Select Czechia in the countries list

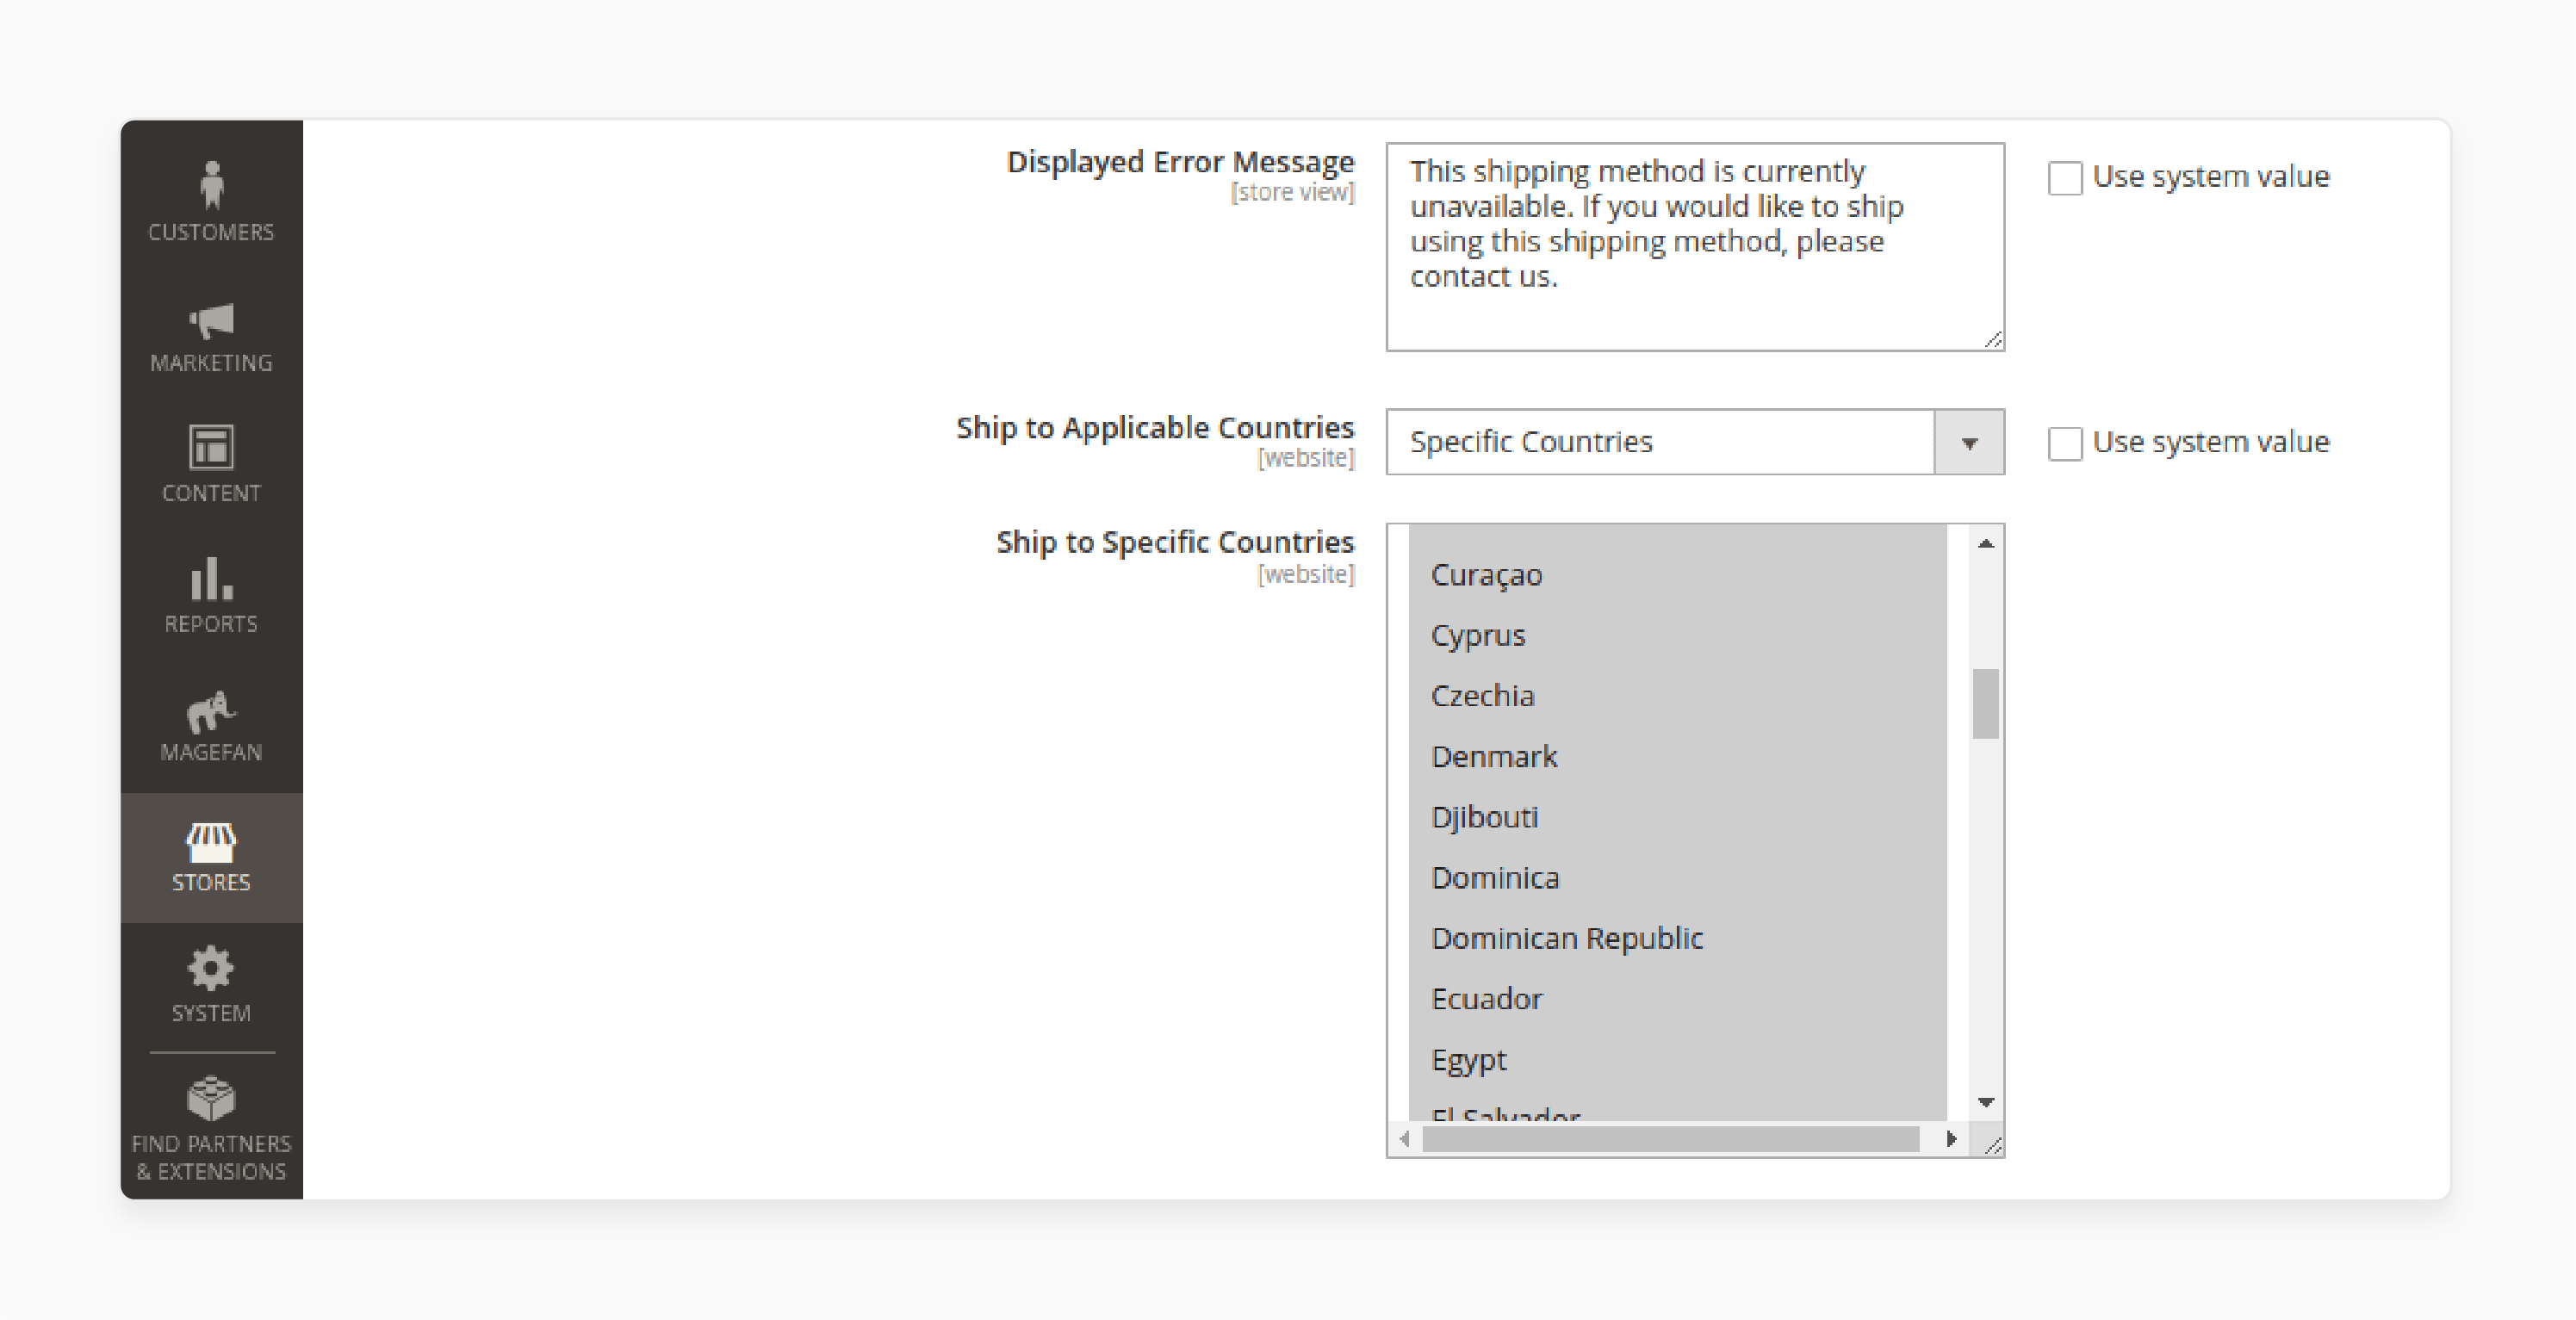coord(1677,696)
